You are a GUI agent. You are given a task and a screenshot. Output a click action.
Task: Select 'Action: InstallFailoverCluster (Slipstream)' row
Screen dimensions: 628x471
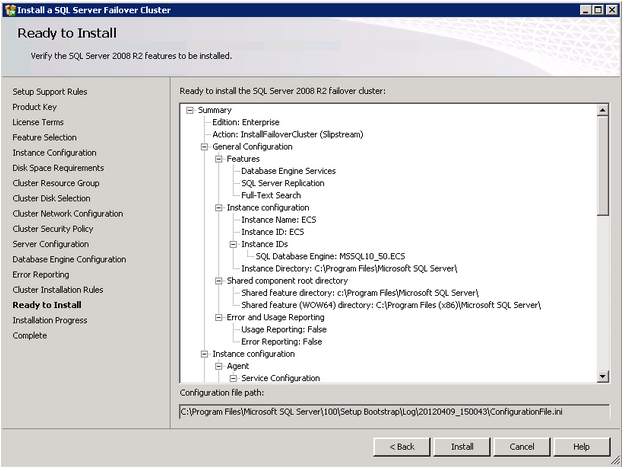click(288, 135)
